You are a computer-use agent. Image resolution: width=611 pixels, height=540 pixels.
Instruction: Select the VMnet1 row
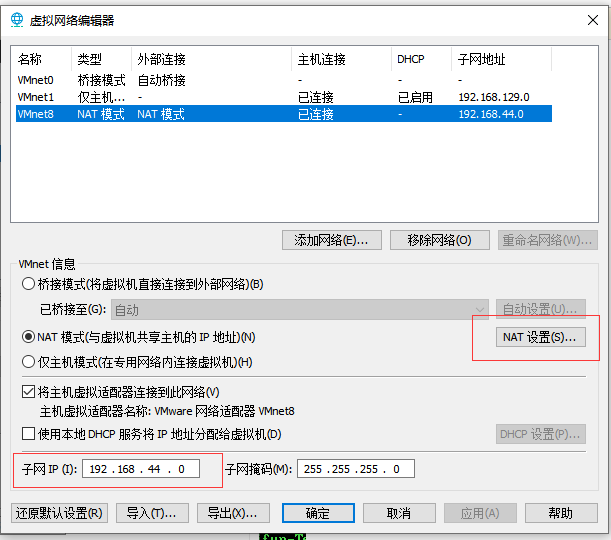pyautogui.click(x=284, y=97)
